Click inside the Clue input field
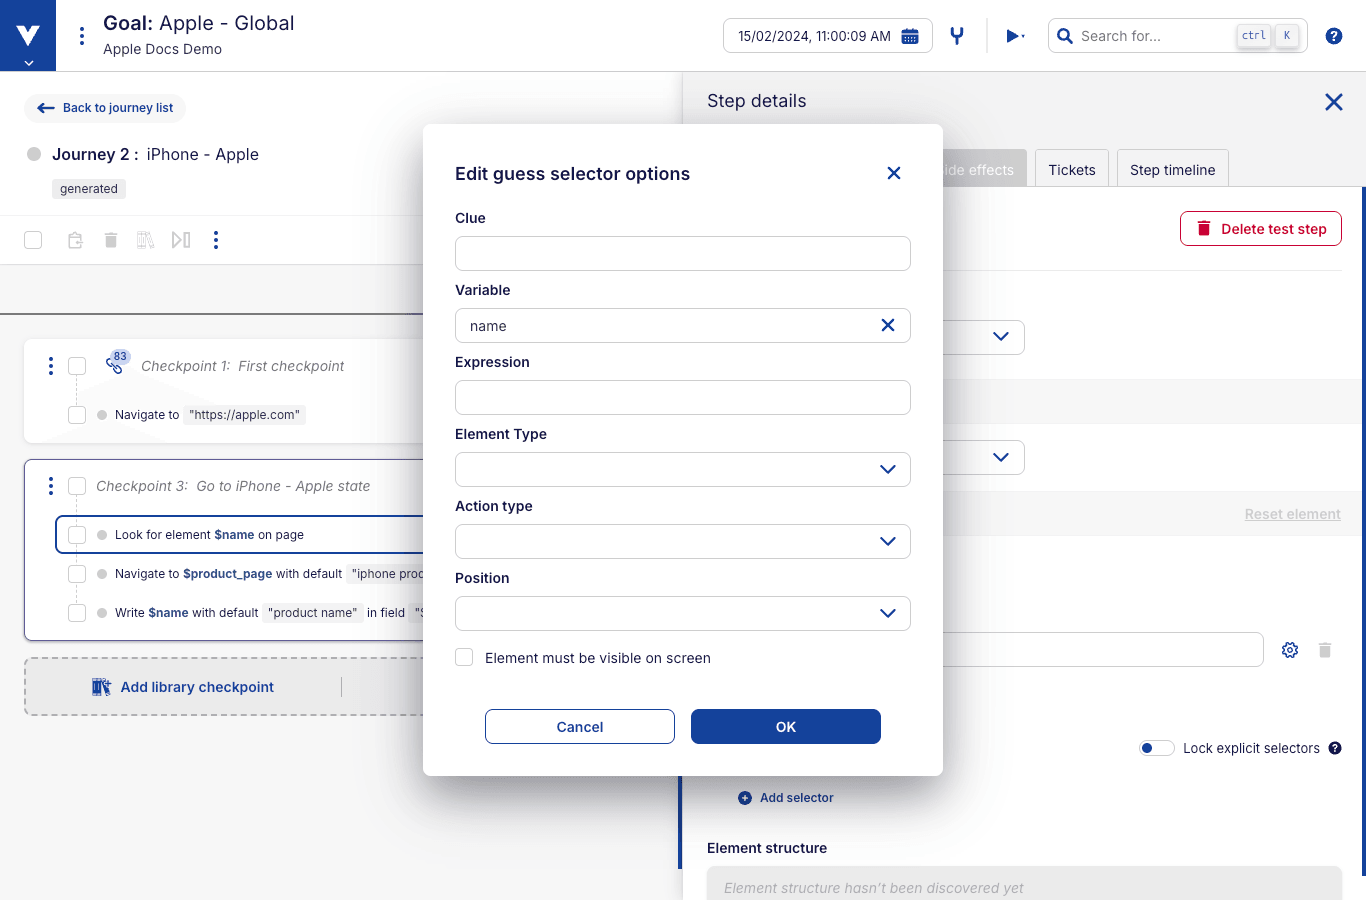 tap(682, 253)
